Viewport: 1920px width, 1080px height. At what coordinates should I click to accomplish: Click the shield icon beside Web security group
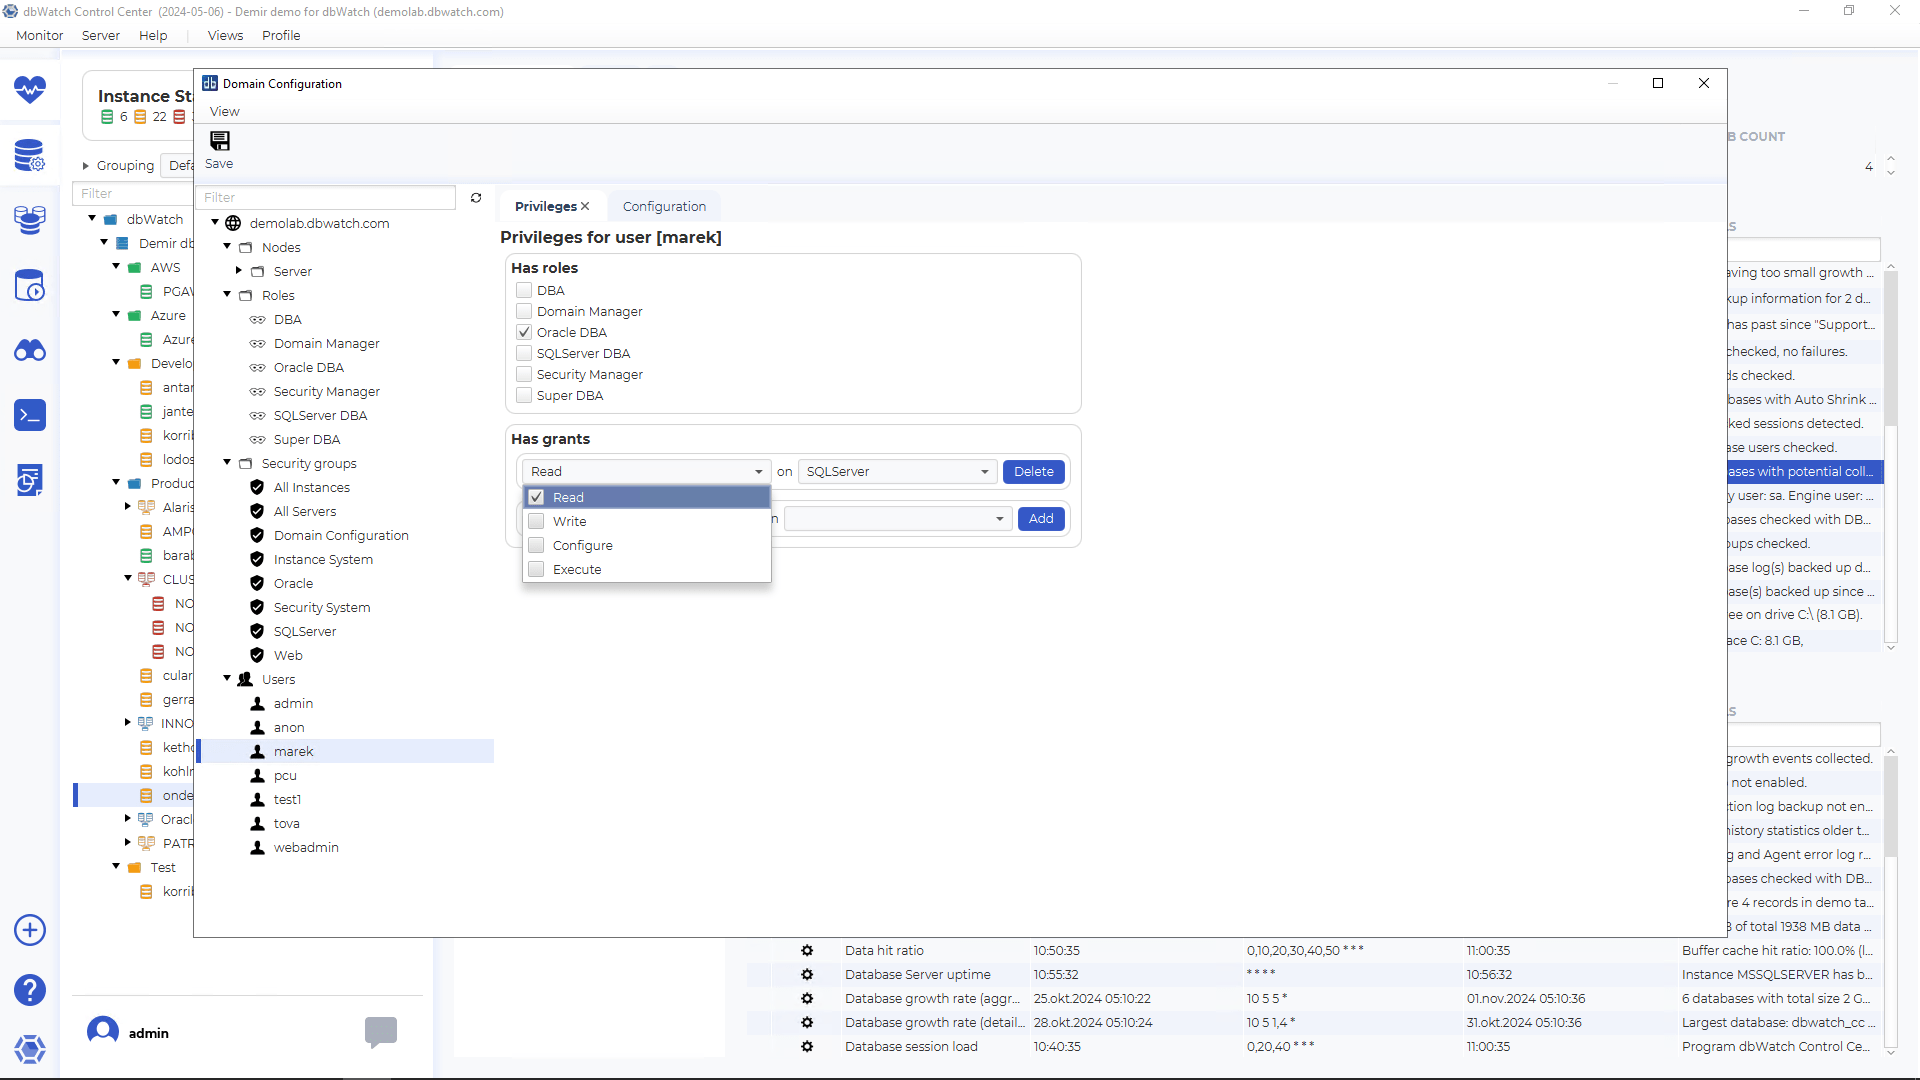point(257,656)
